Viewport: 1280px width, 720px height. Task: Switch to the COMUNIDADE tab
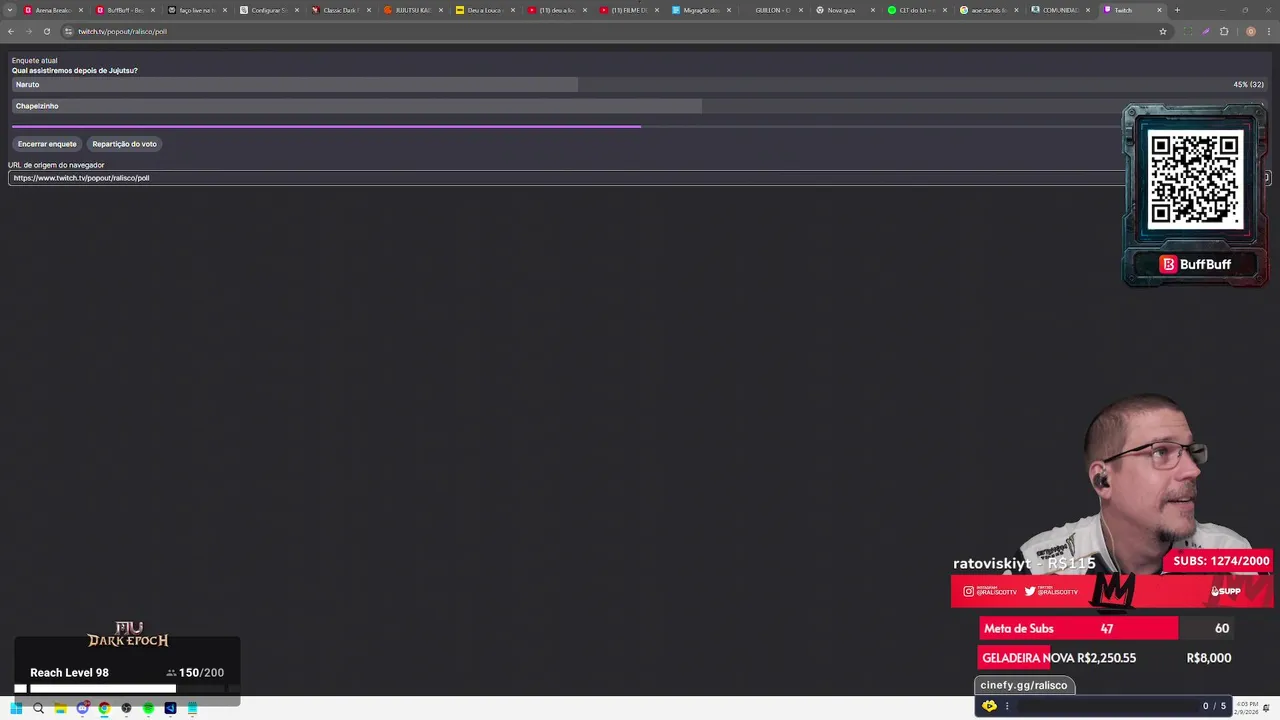click(x=1061, y=10)
